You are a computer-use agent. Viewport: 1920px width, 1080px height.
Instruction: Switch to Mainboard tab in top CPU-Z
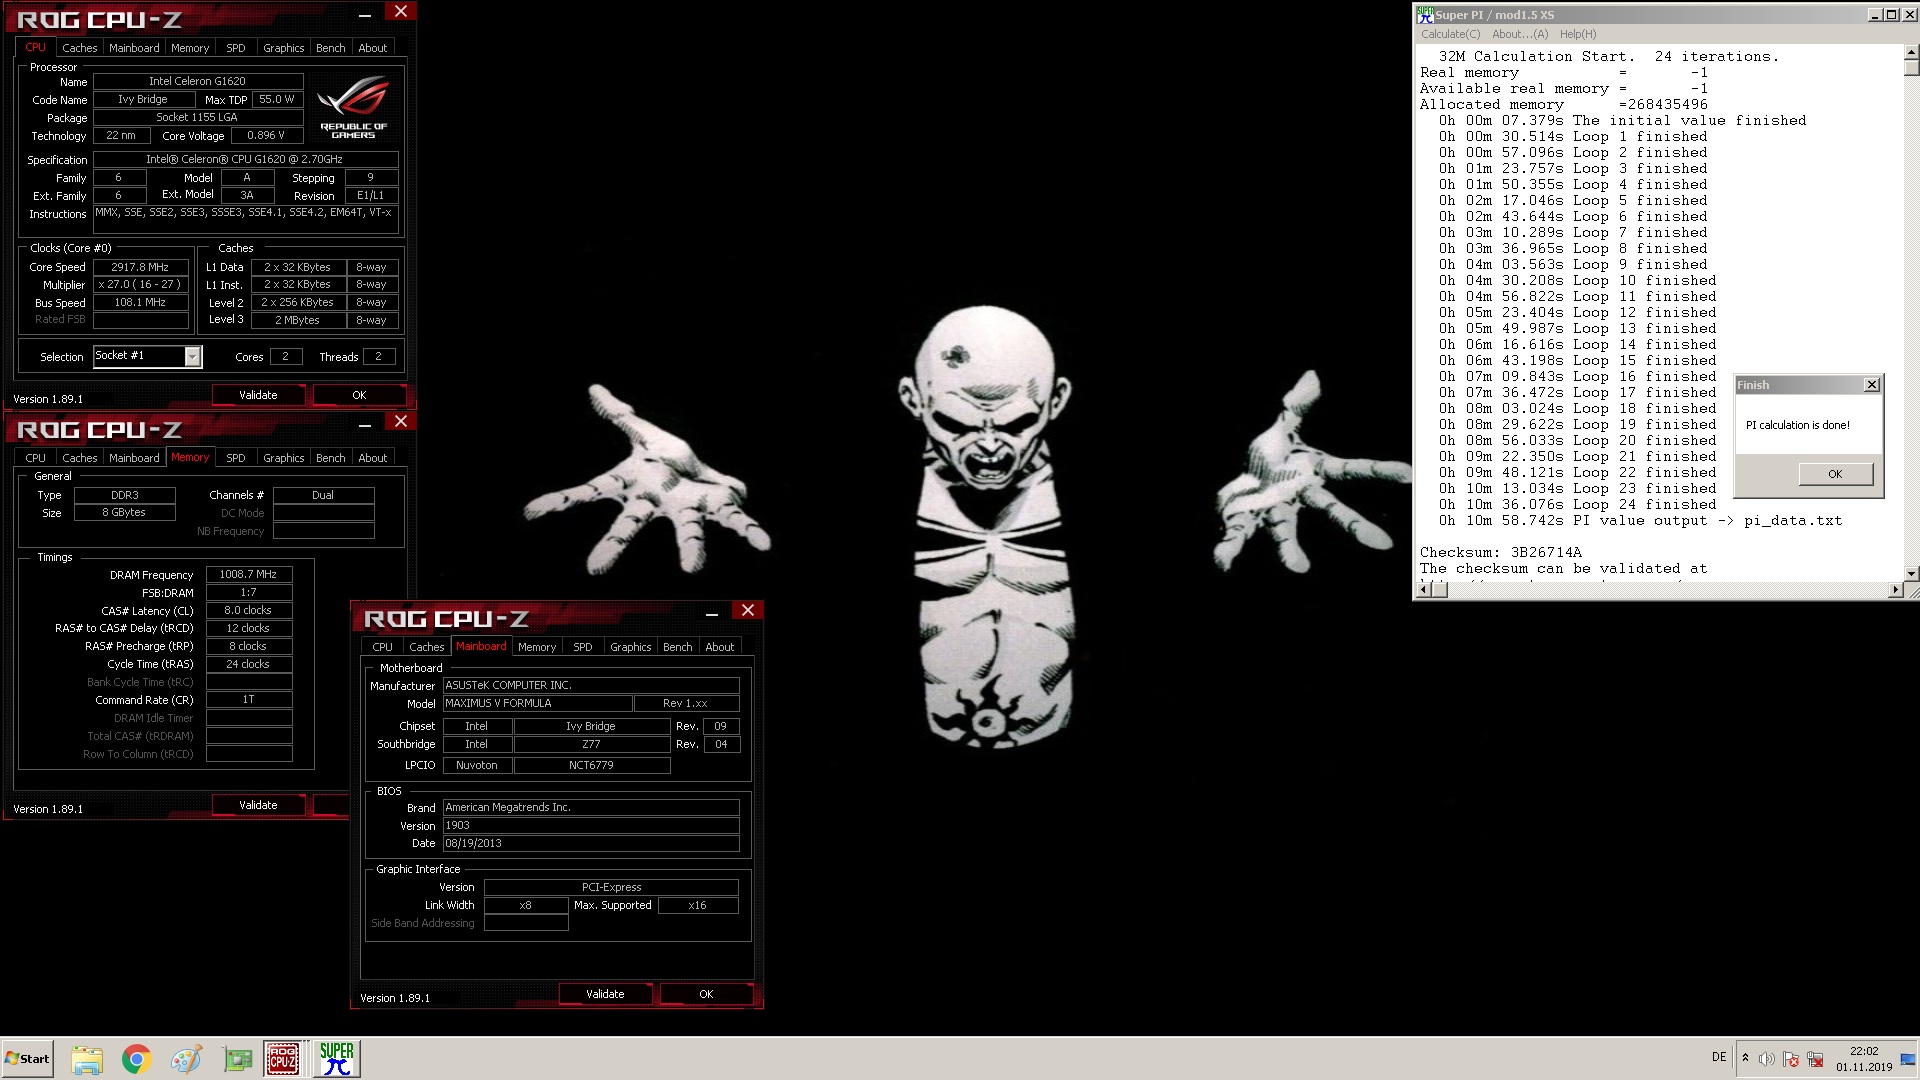pyautogui.click(x=134, y=48)
